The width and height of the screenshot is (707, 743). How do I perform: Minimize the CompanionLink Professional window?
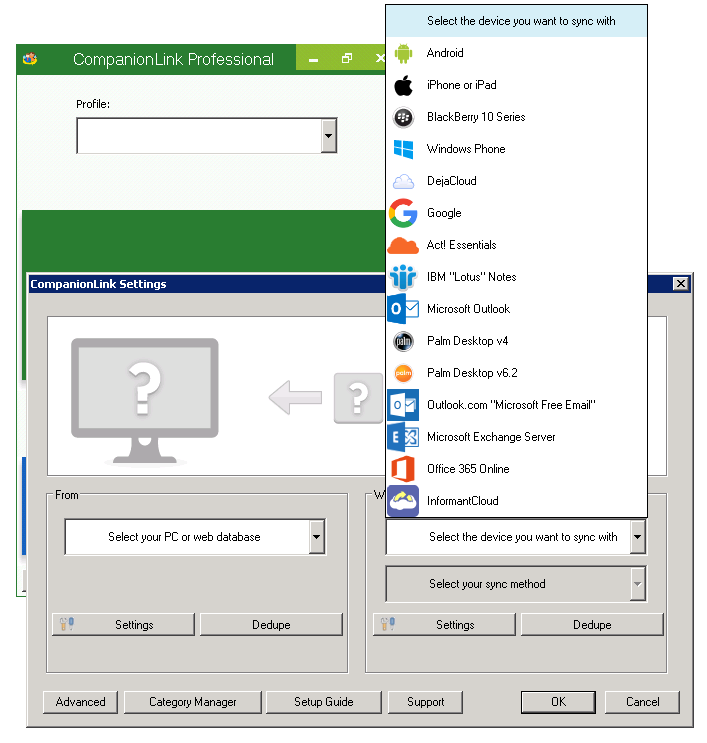point(313,59)
